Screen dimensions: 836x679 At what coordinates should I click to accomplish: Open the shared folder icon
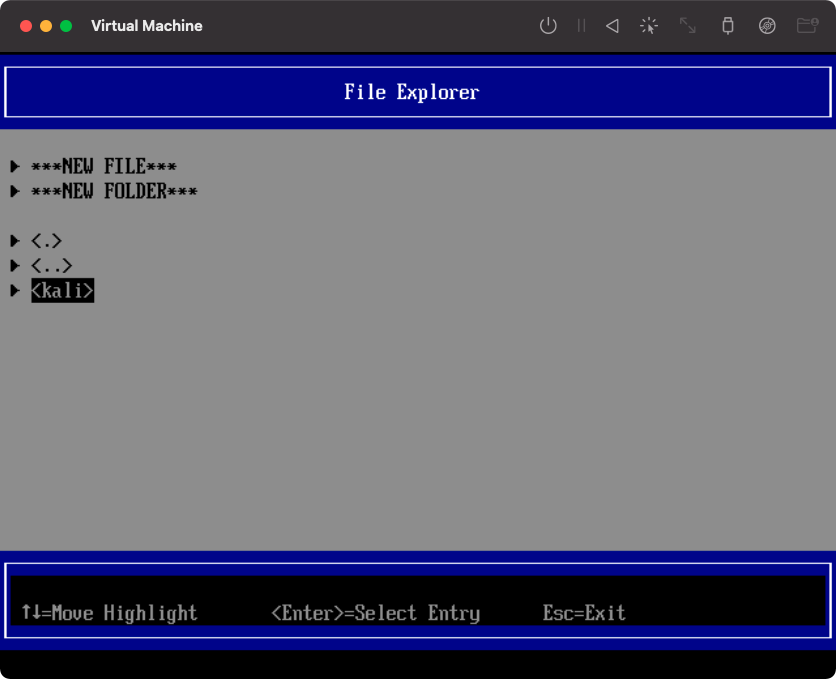pos(807,26)
